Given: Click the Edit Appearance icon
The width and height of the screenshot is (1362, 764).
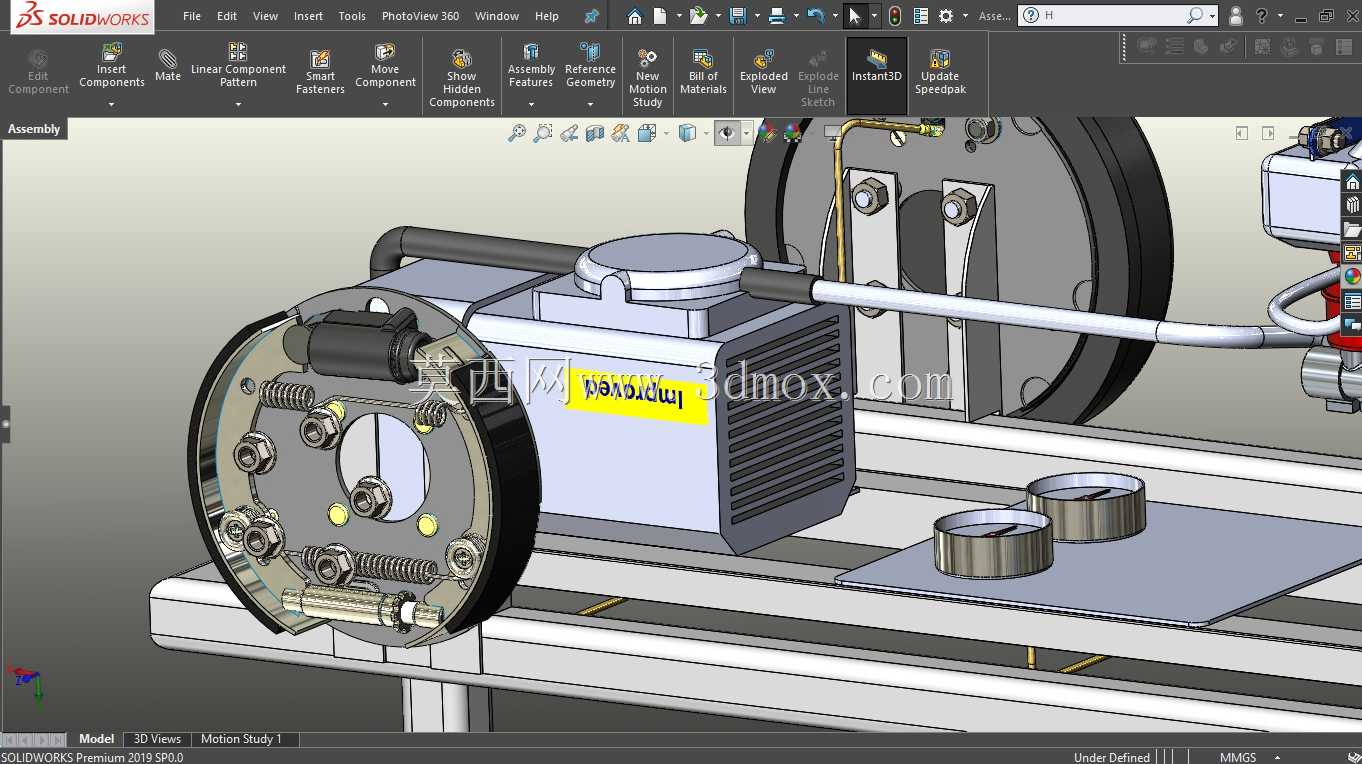Looking at the screenshot, I should [767, 132].
